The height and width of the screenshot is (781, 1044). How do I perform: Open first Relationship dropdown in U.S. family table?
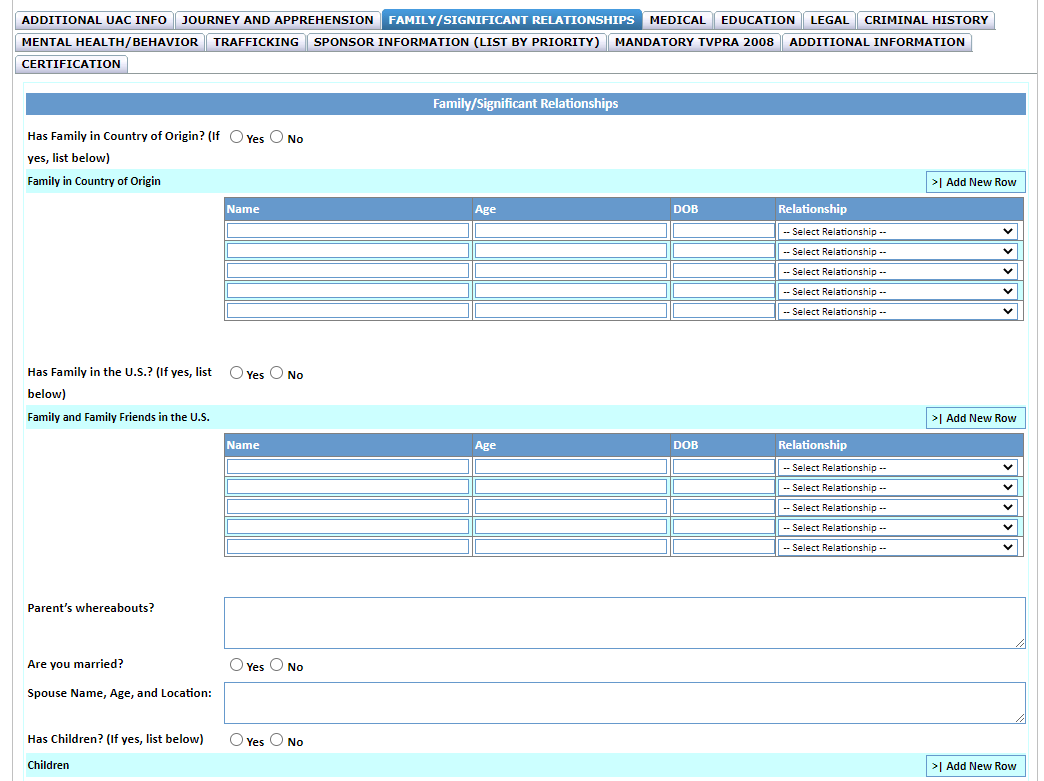[898, 468]
